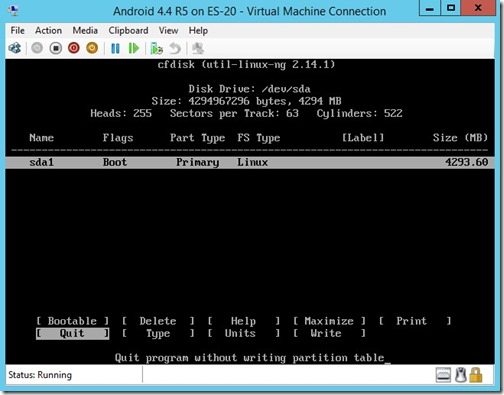Maximize the Virtual Machine Connection window

[451, 8]
